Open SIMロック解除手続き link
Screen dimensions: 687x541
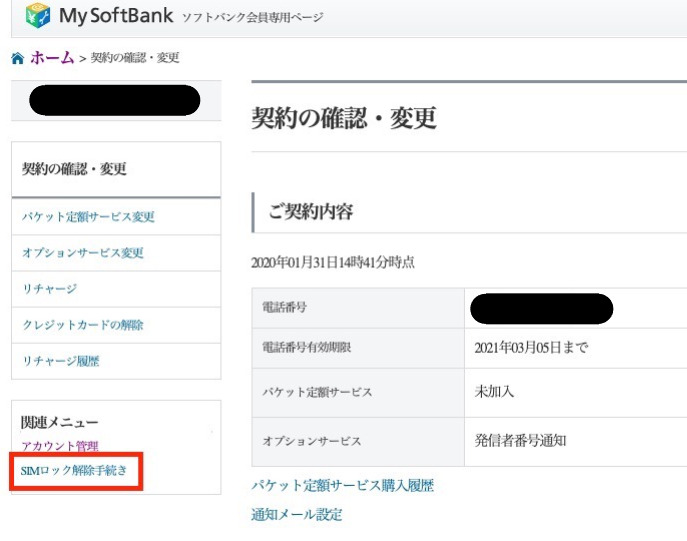point(74,470)
